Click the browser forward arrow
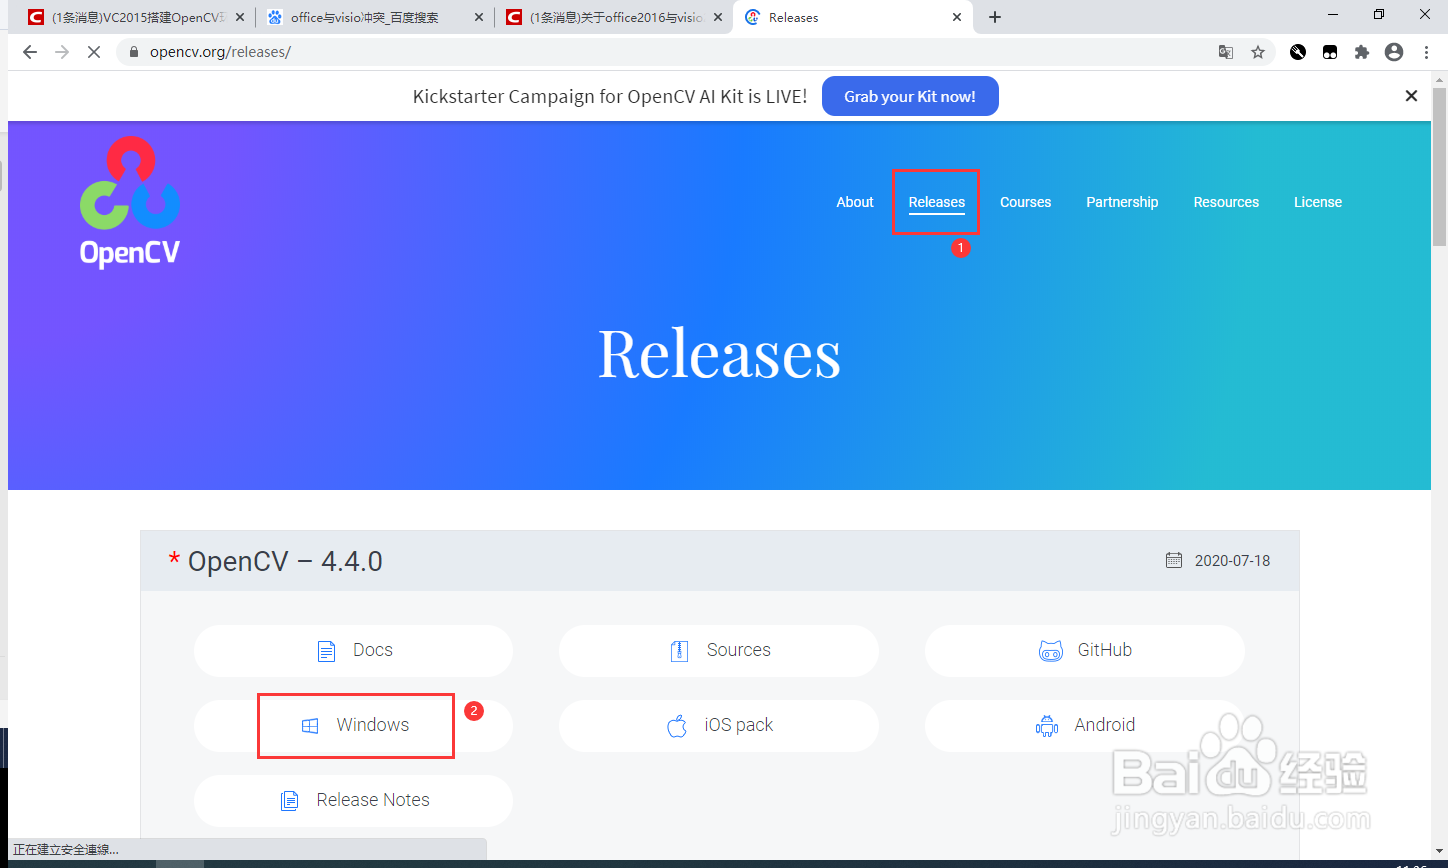Viewport: 1448px width, 868px height. click(x=62, y=52)
